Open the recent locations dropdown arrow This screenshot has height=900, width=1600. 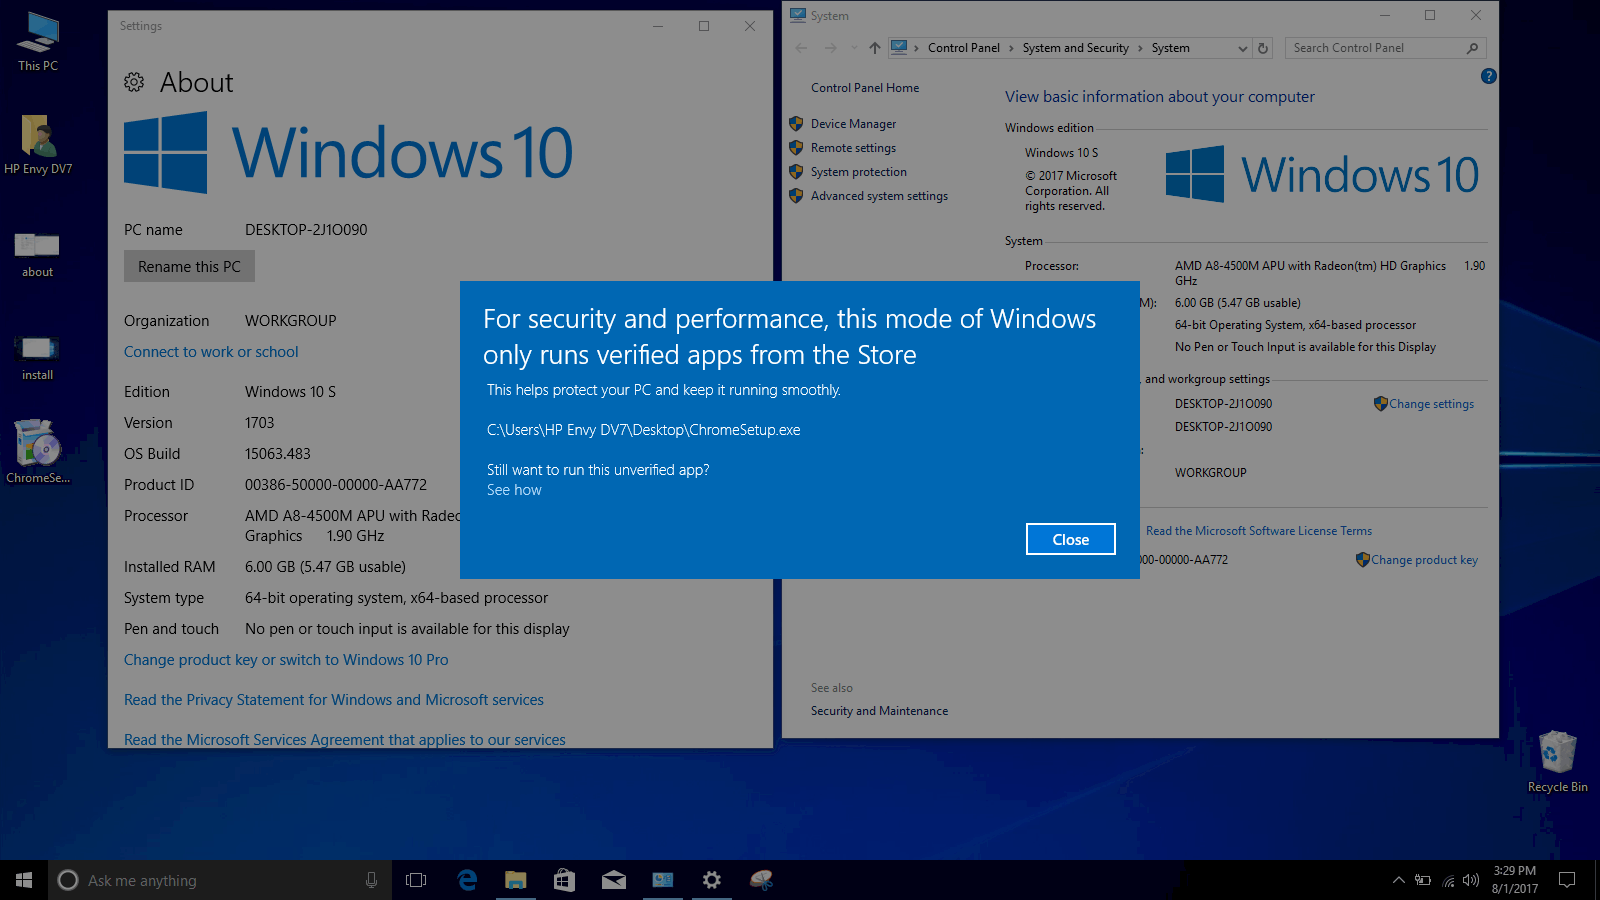tap(853, 48)
